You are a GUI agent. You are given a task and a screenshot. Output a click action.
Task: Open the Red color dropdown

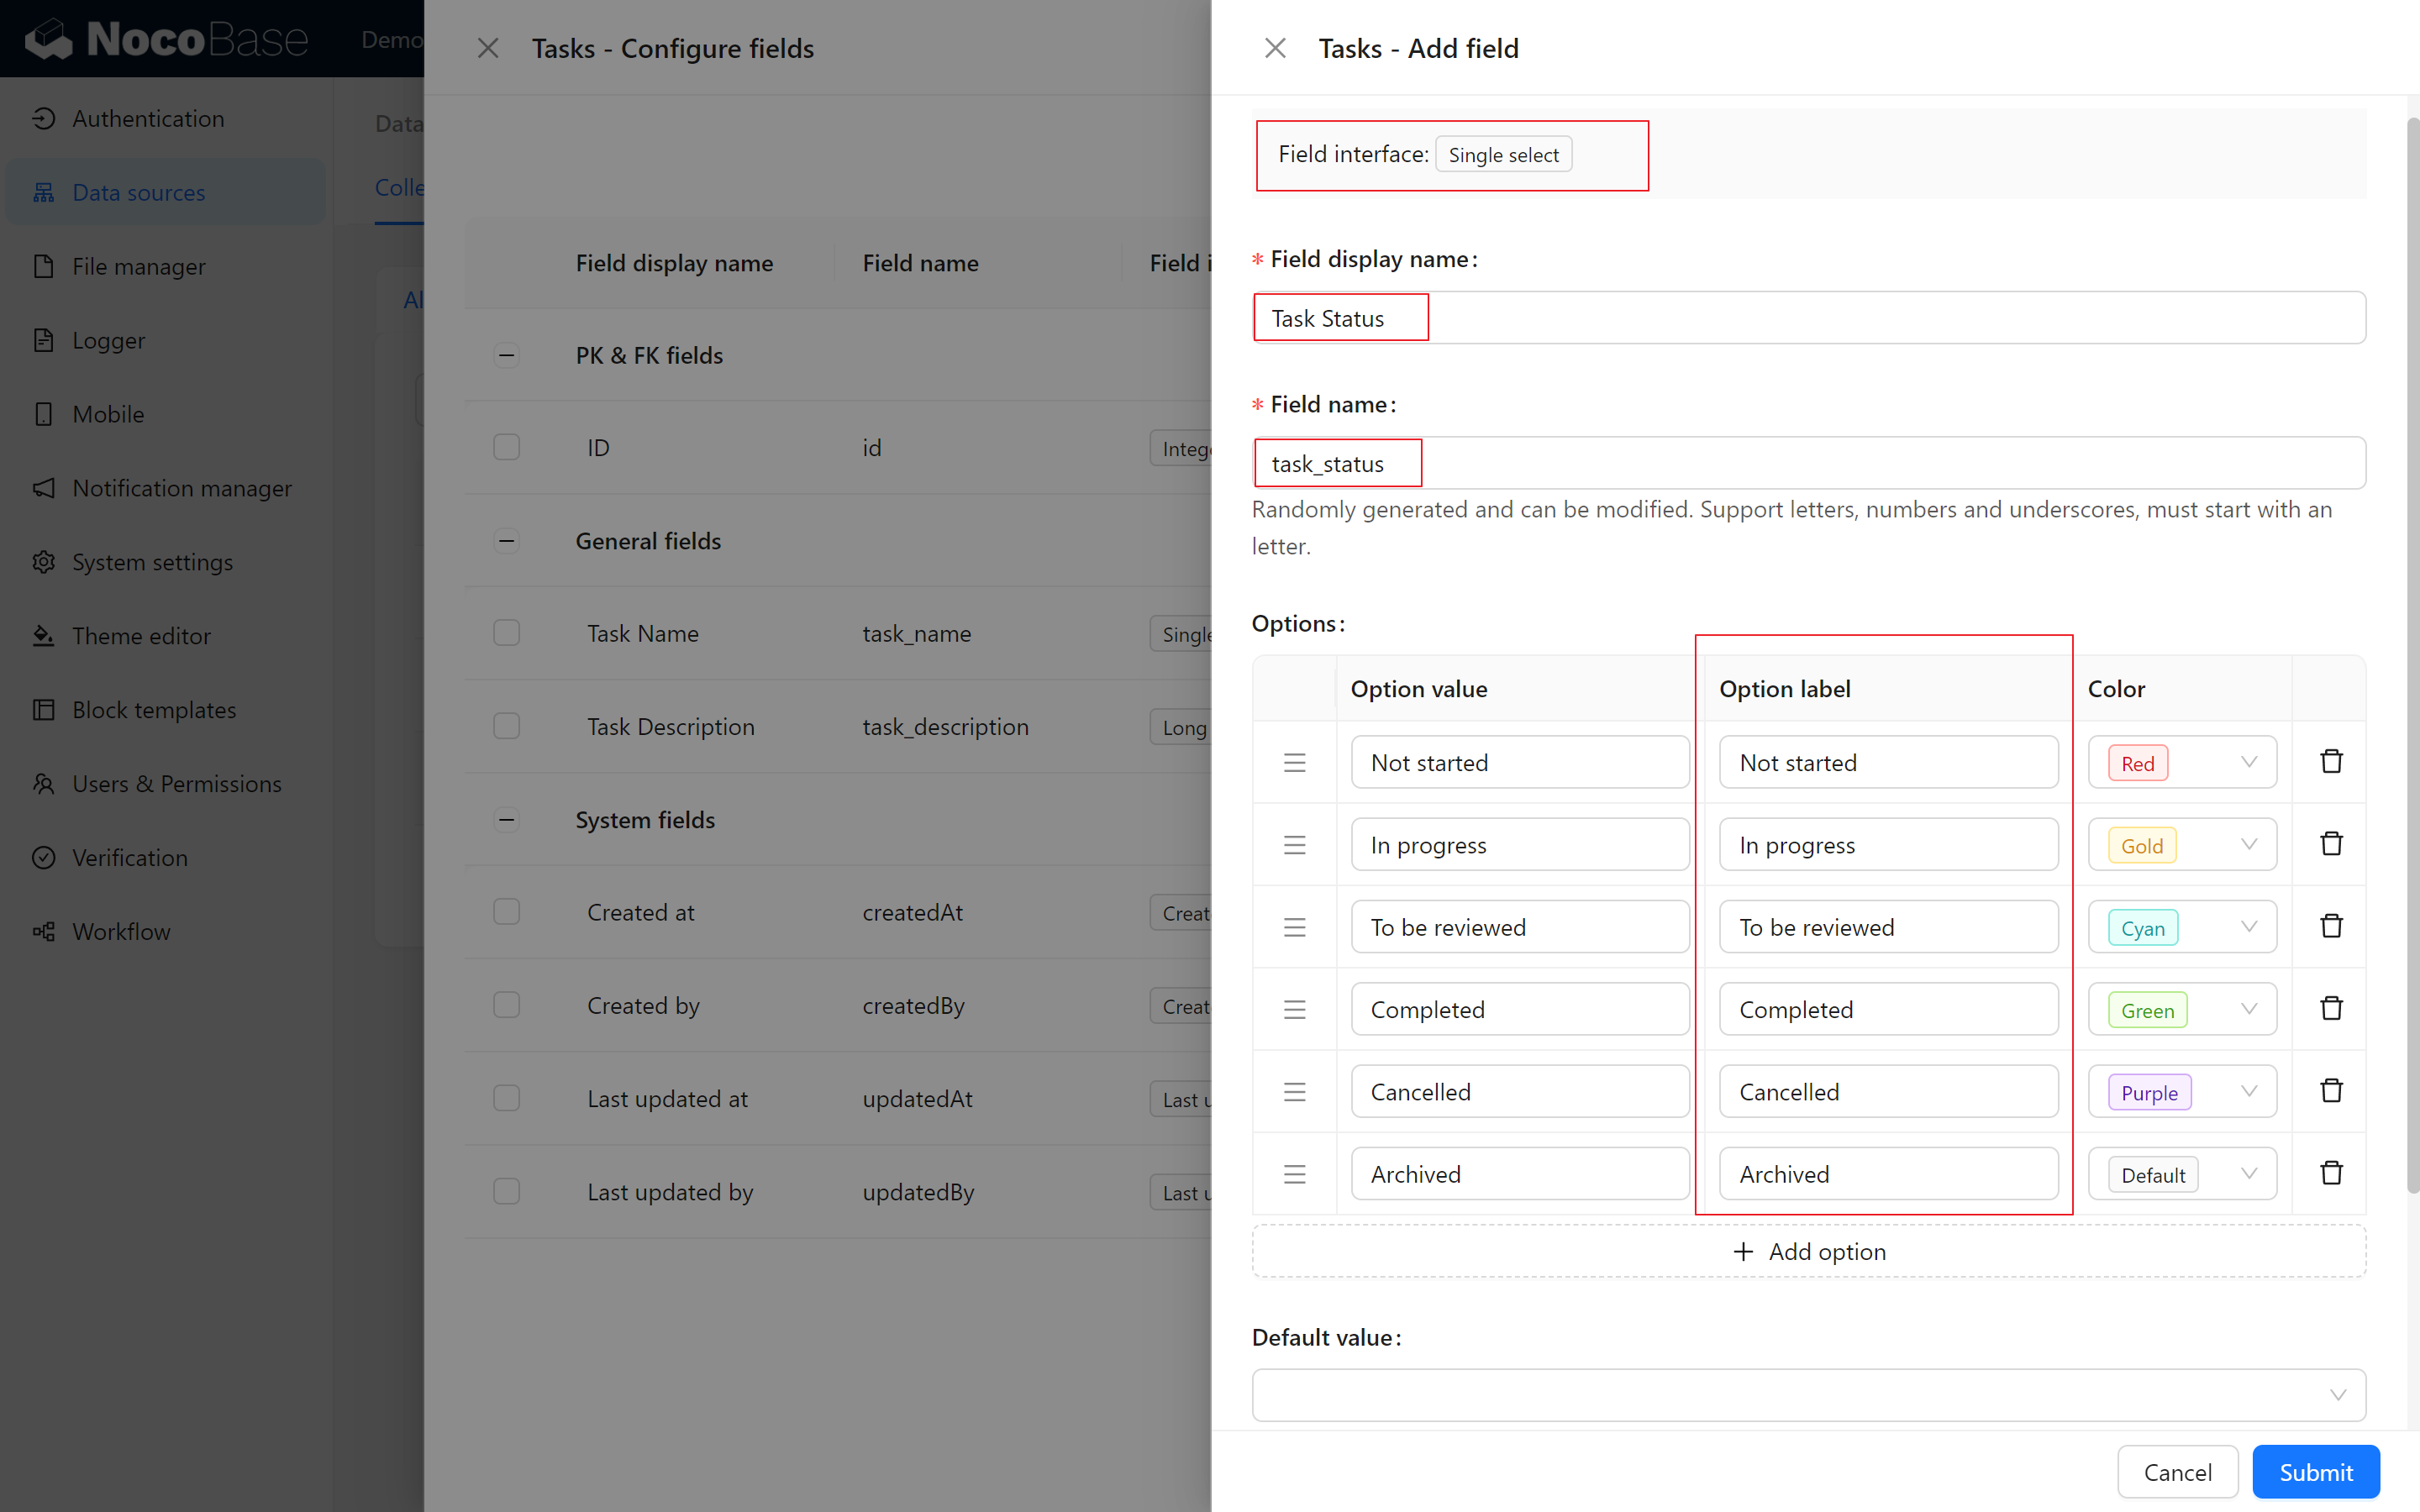tap(2182, 763)
